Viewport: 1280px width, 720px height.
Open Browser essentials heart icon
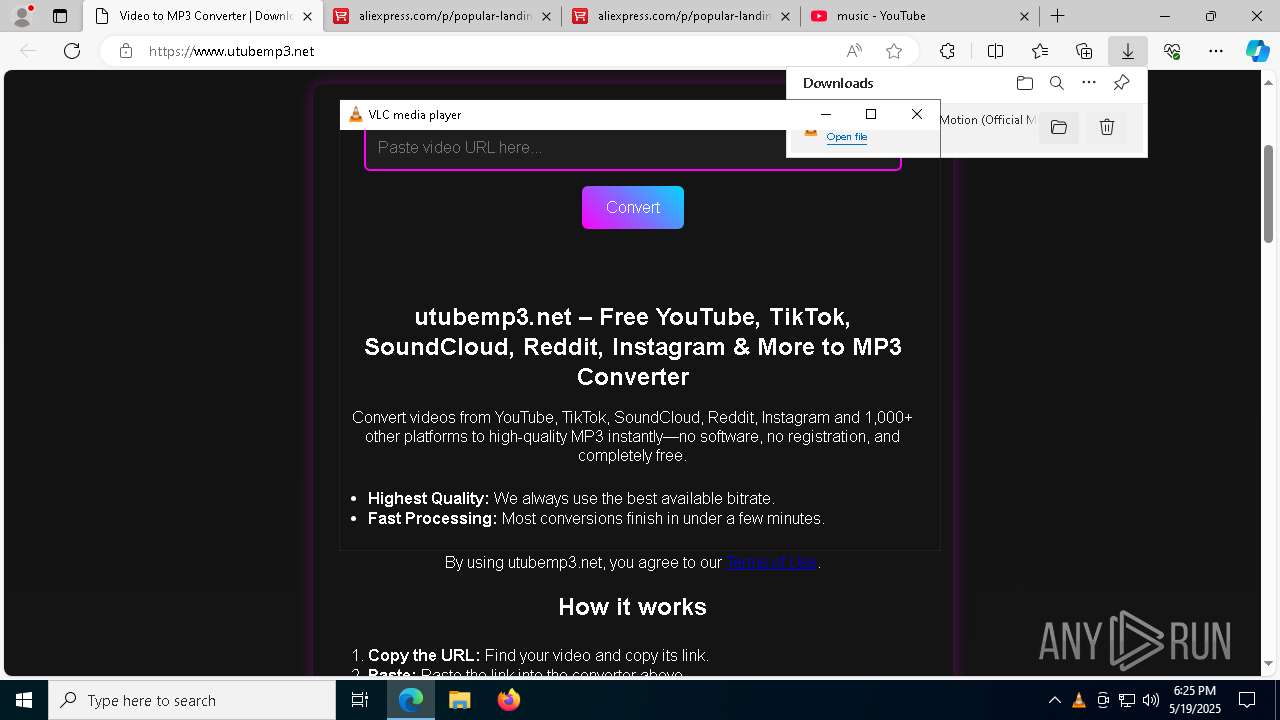click(1172, 51)
